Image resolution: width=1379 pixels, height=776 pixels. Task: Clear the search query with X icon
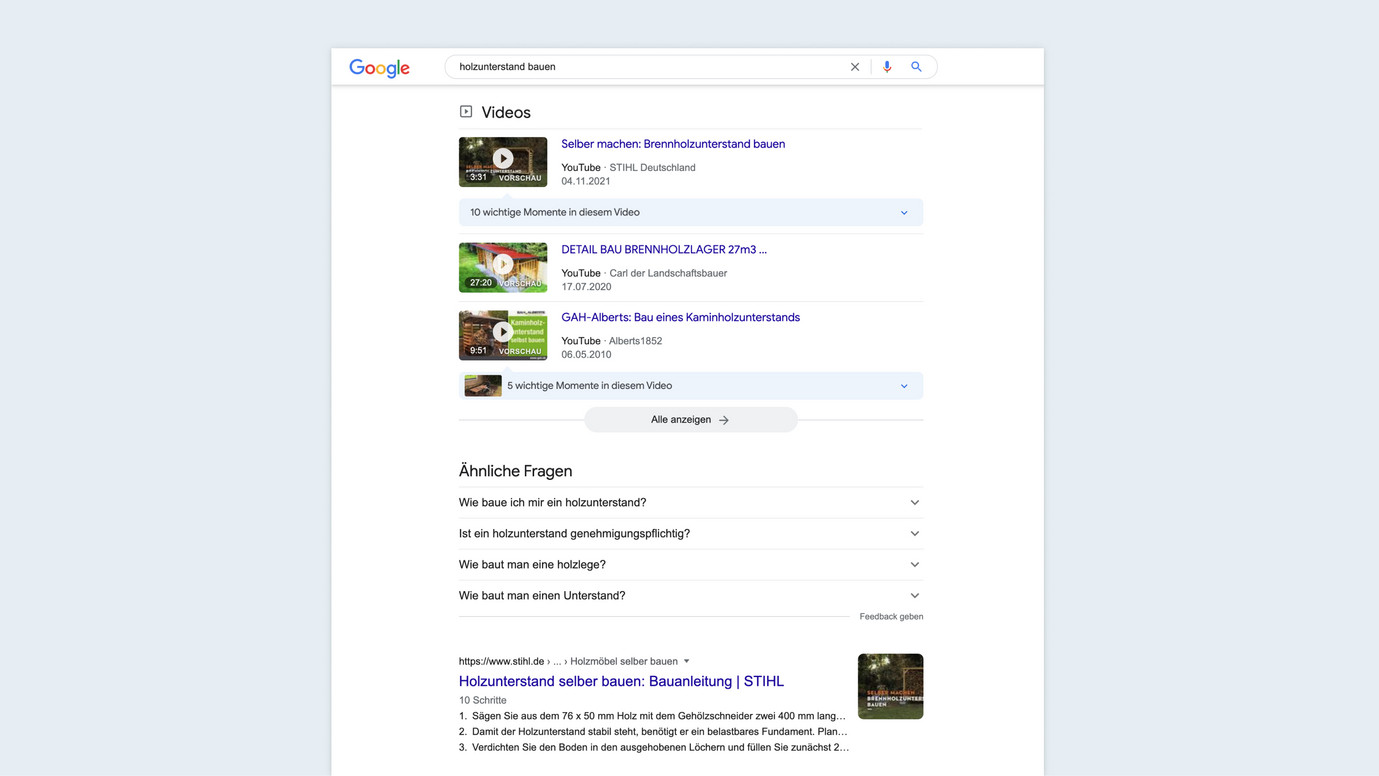(855, 67)
